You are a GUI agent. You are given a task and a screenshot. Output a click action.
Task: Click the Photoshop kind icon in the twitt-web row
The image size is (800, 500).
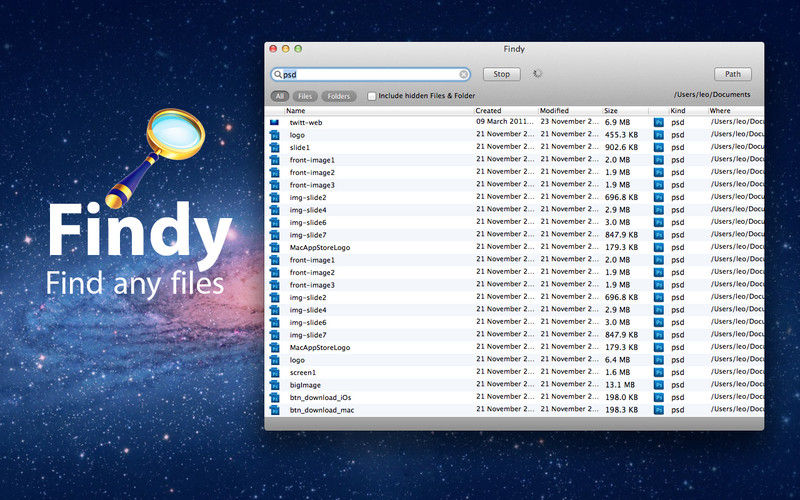659,122
